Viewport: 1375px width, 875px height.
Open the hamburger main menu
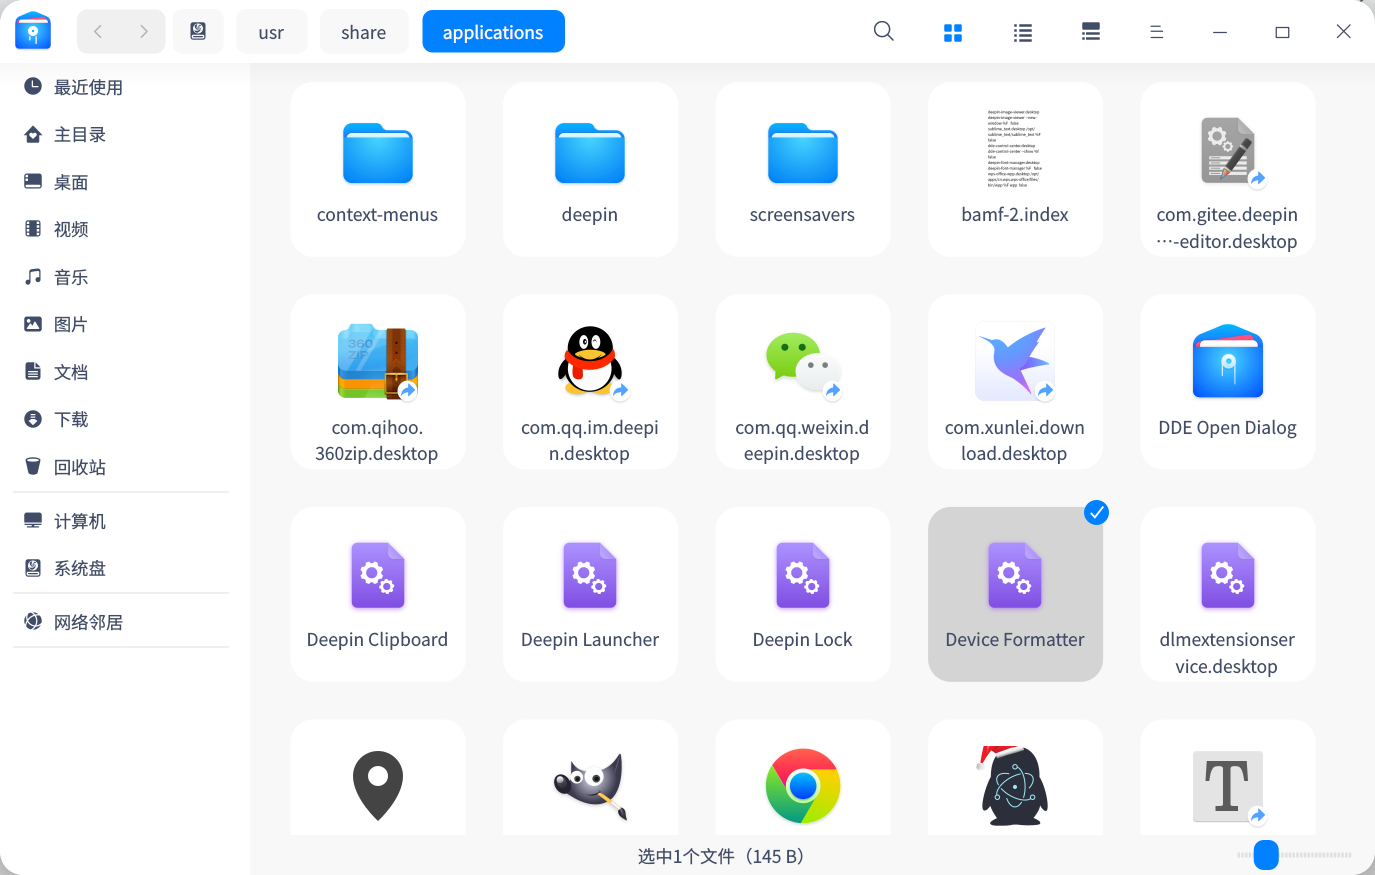point(1157,32)
